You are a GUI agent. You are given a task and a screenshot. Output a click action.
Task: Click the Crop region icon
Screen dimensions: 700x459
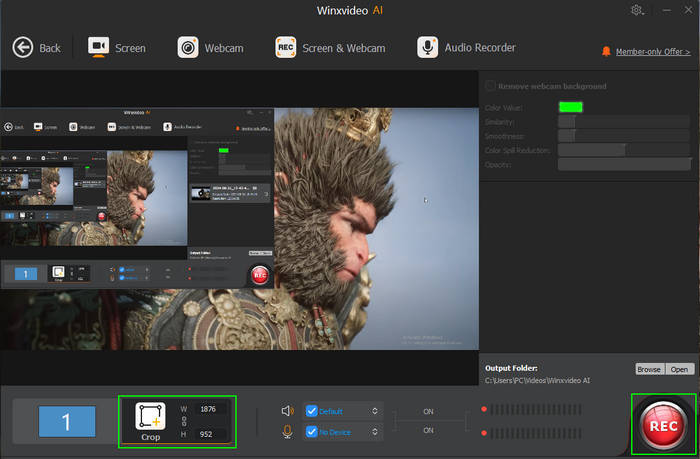(x=150, y=416)
